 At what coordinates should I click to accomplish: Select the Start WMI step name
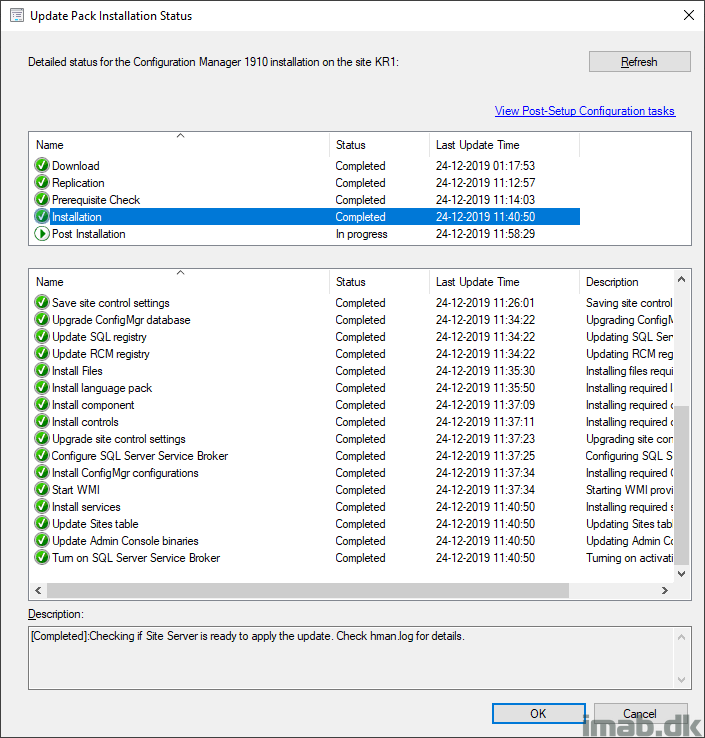tap(76, 489)
